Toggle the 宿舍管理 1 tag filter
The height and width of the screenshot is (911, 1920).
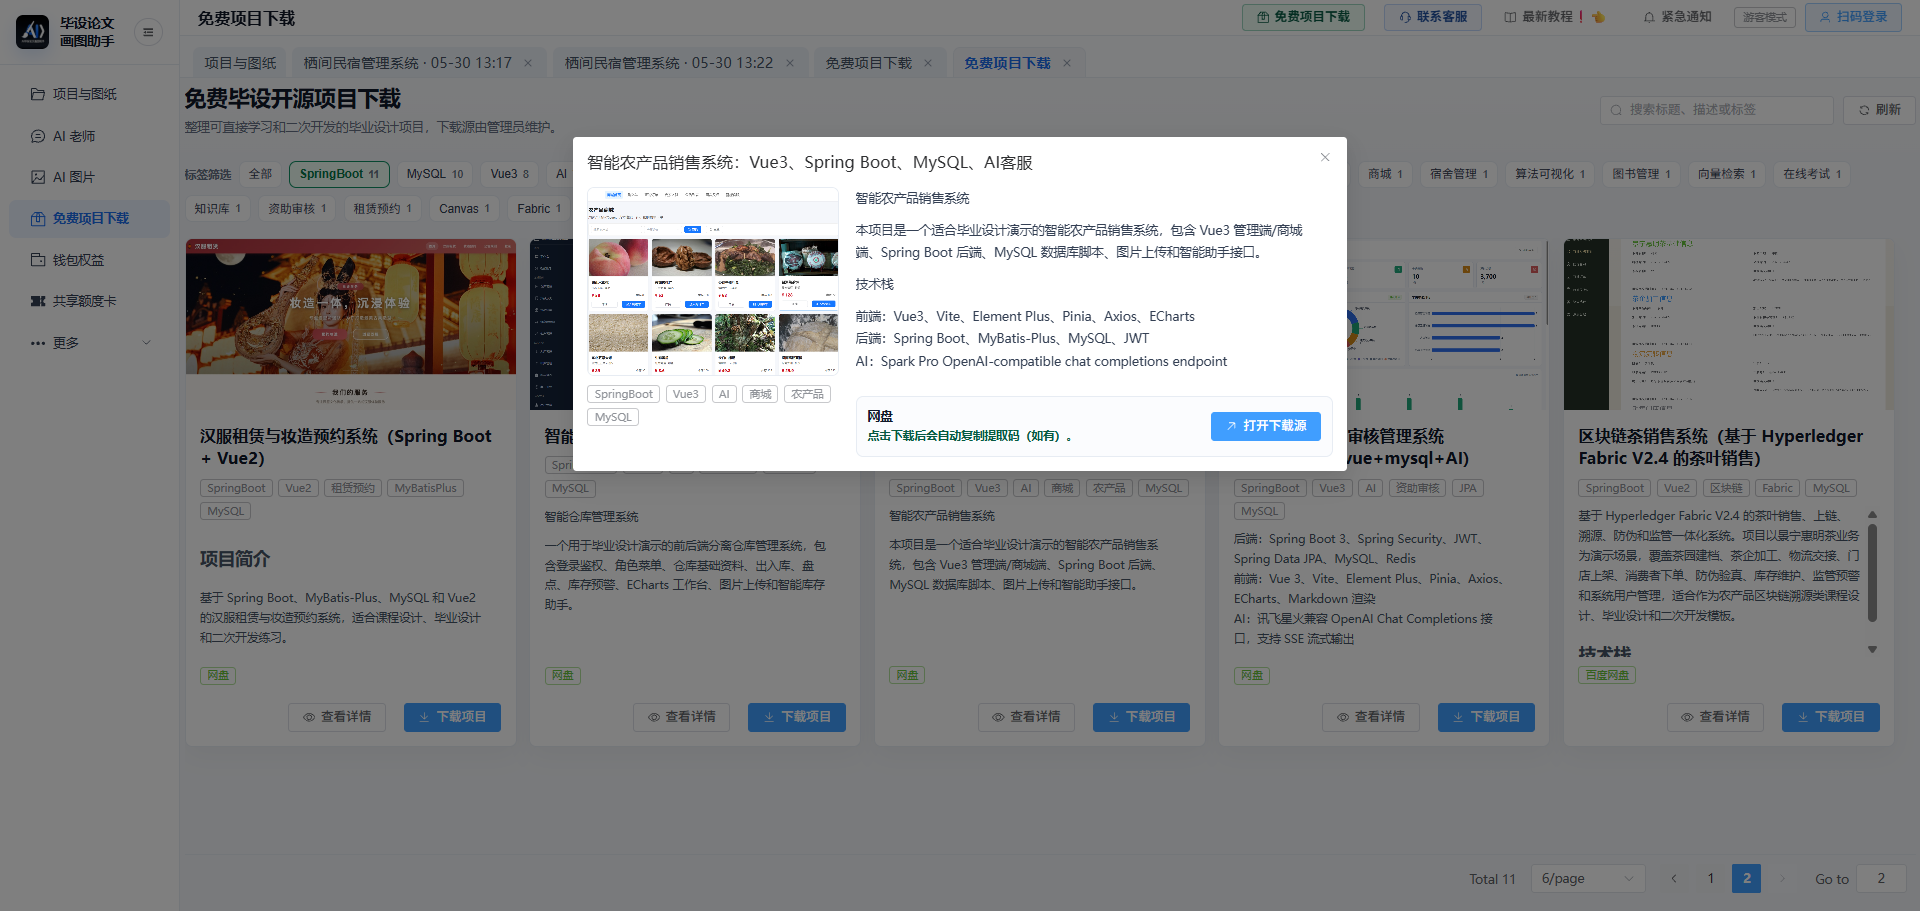(1459, 174)
